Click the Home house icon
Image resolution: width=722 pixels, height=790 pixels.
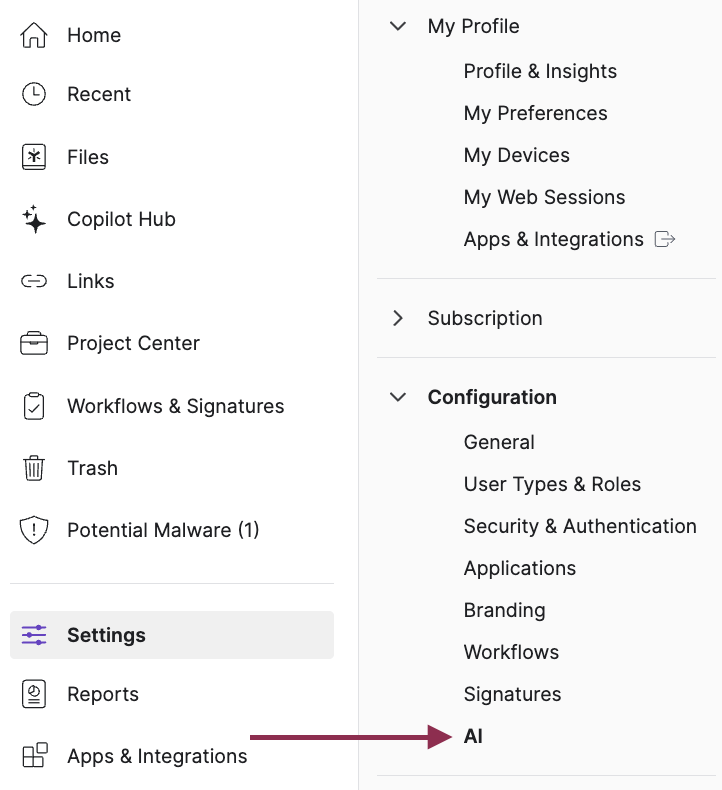coord(34,35)
